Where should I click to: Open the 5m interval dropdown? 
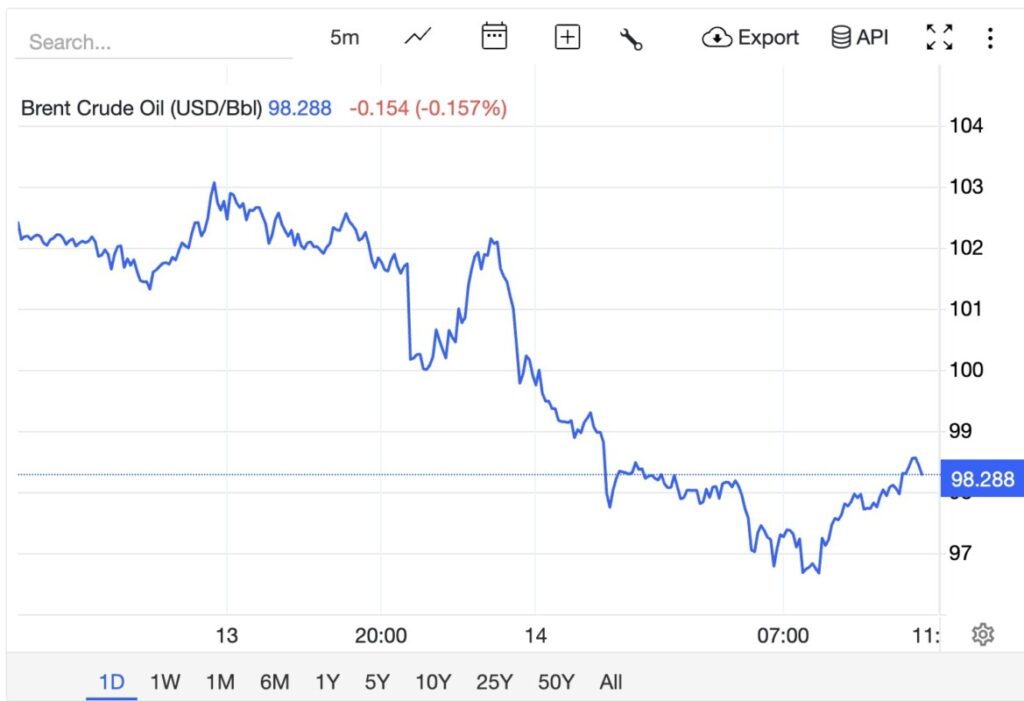344,38
